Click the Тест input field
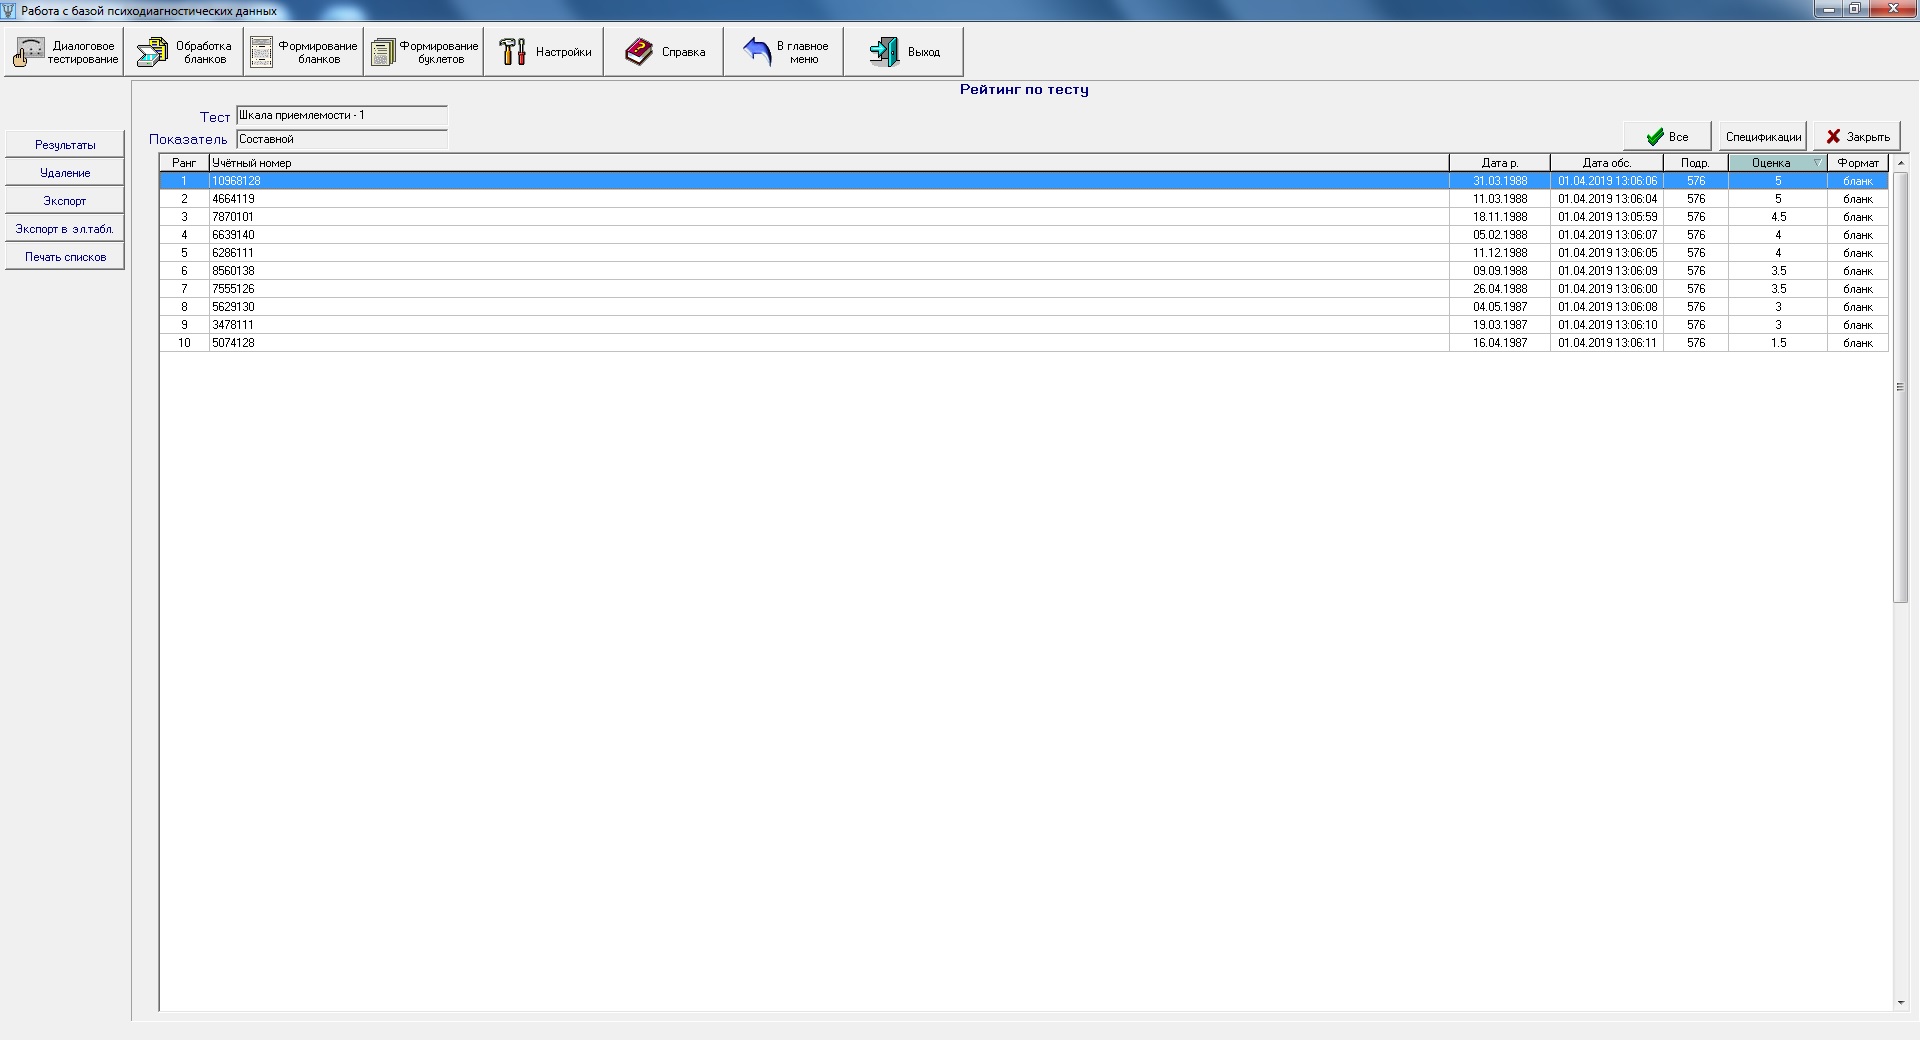Screen dimensions: 1920x1040 pyautogui.click(x=341, y=116)
